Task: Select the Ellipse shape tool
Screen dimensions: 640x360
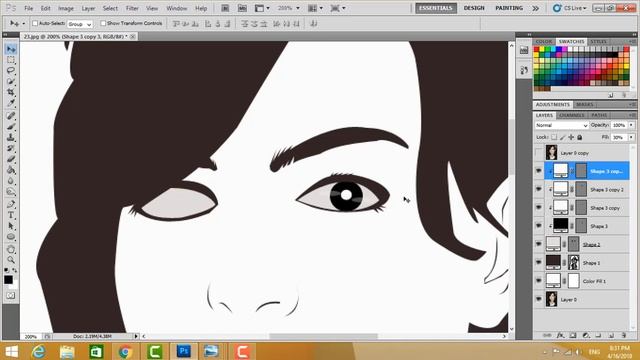Action: pos(11,237)
